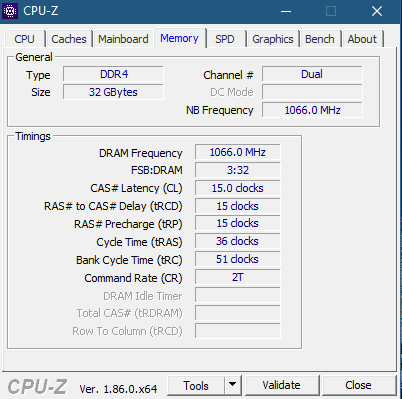Viewport: 402px width, 399px height.
Task: Click the DRAM Frequency value field
Action: click(238, 152)
